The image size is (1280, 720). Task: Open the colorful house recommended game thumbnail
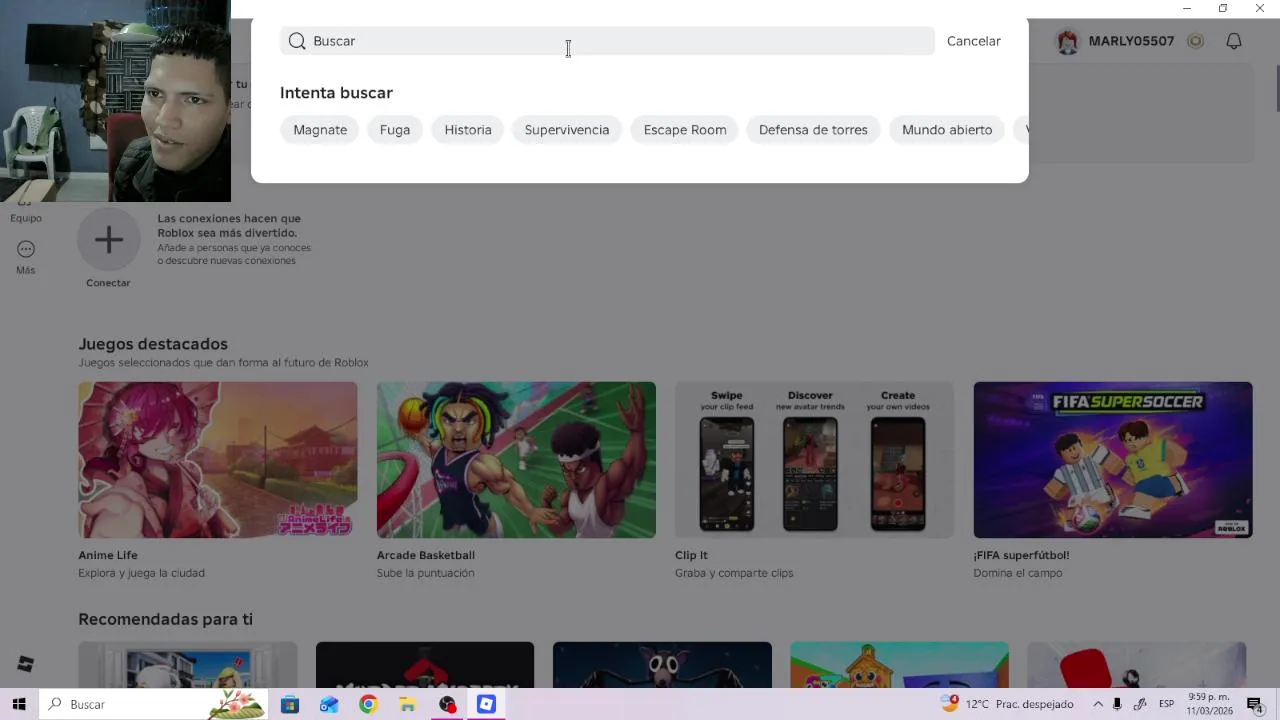pos(899,665)
